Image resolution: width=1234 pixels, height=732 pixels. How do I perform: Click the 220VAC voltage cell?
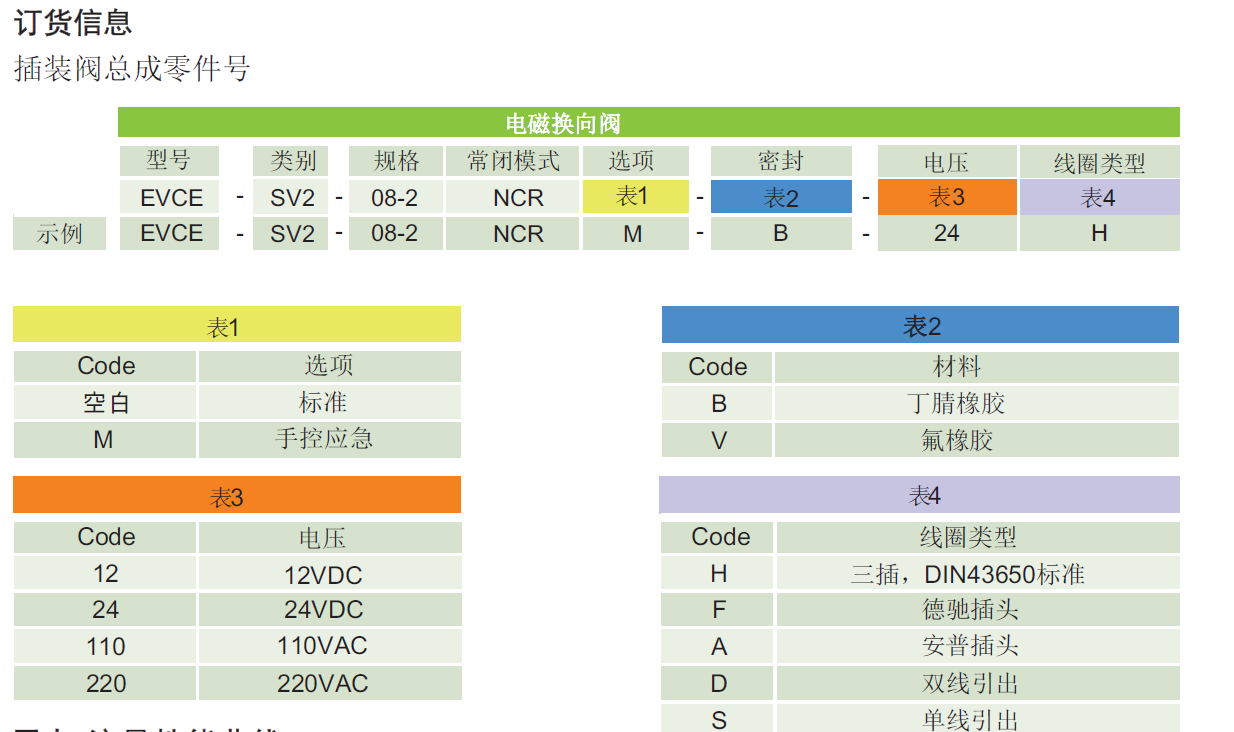pyautogui.click(x=329, y=684)
